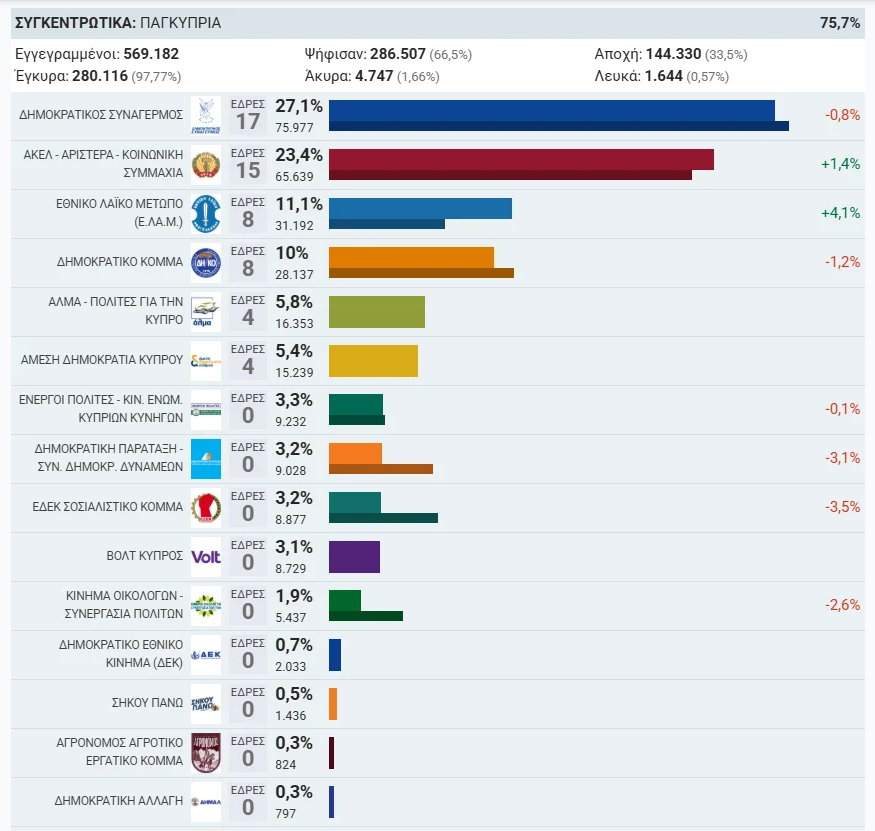Click the +4,1% change for Ε.ΛΑ.Μ.

pos(840,213)
